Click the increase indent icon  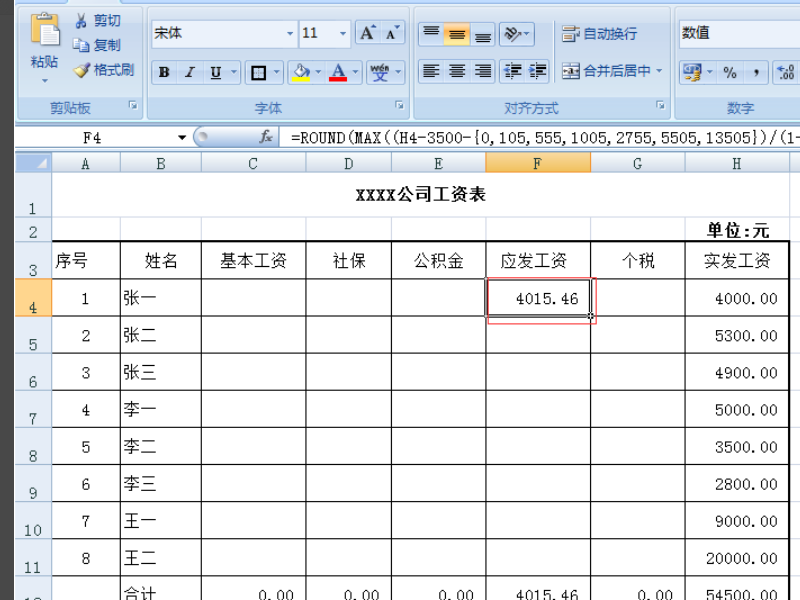(x=537, y=71)
